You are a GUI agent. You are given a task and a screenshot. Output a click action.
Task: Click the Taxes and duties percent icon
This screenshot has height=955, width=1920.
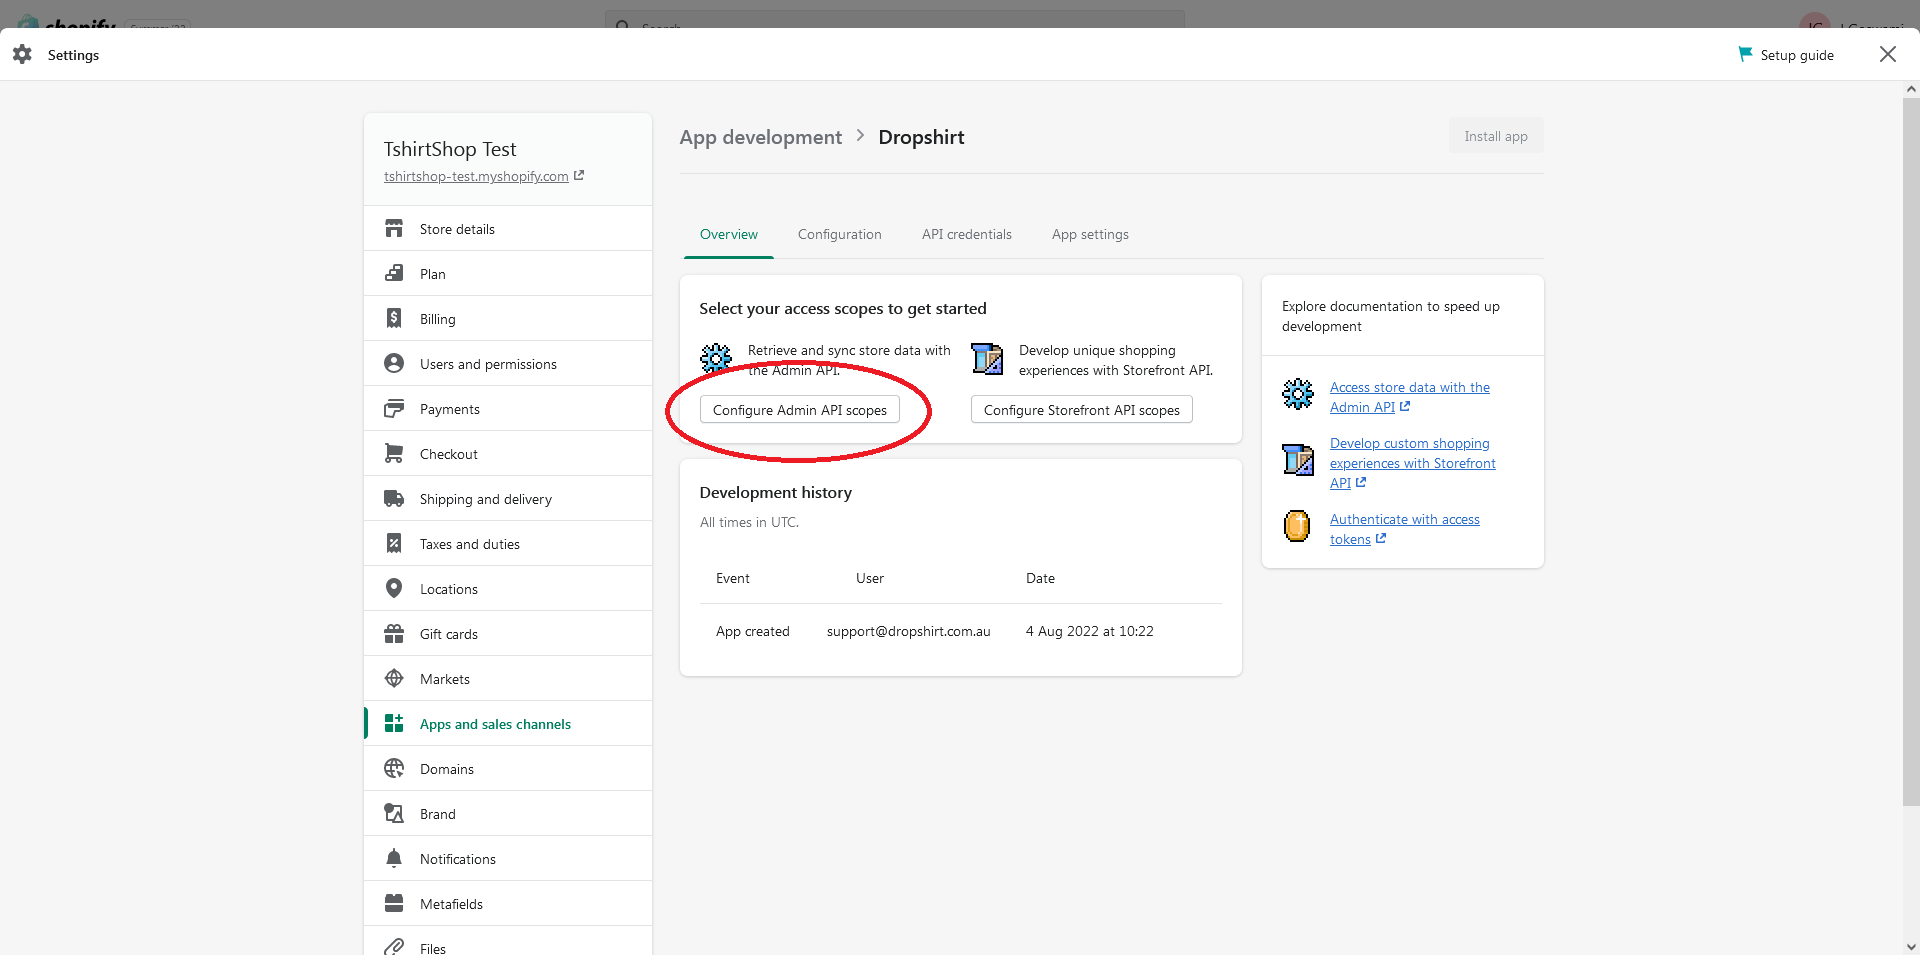pyautogui.click(x=394, y=544)
